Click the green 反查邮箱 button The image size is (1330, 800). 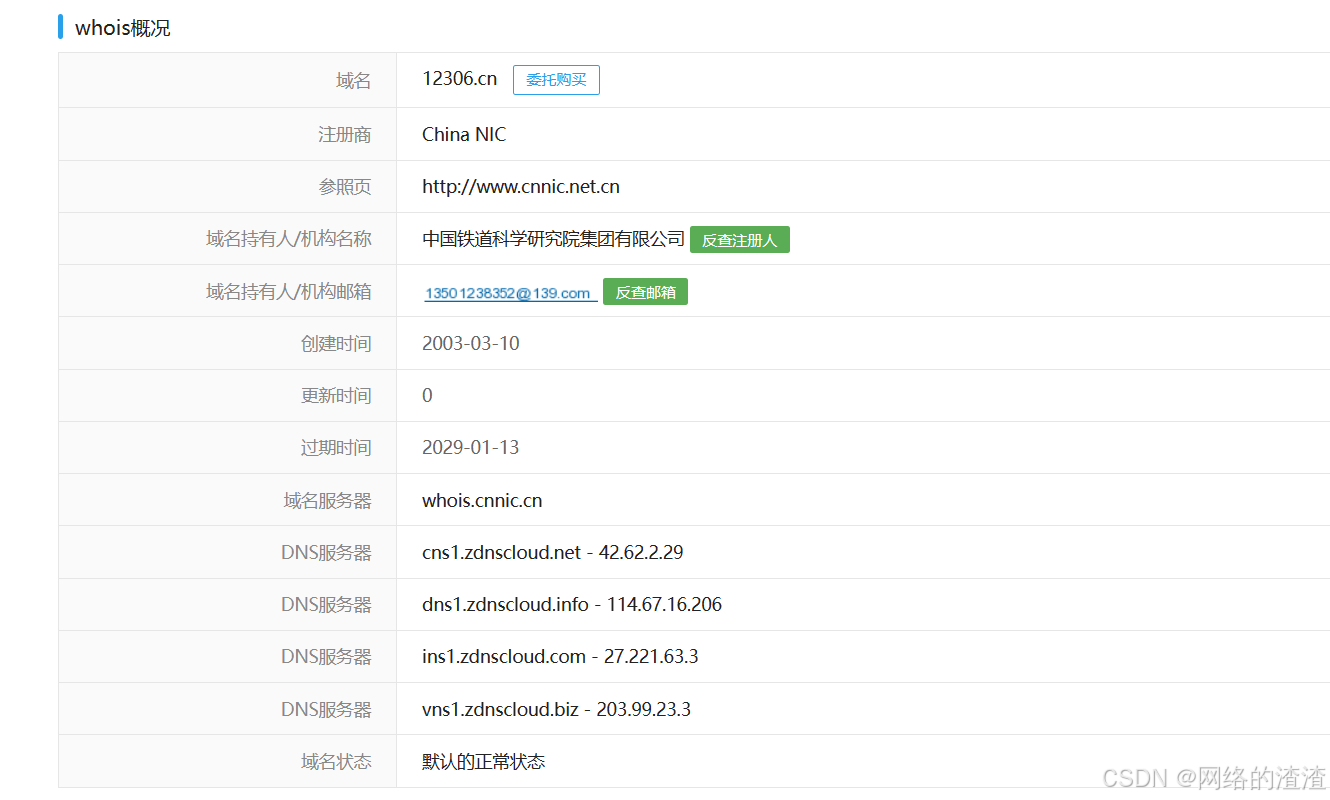(645, 292)
